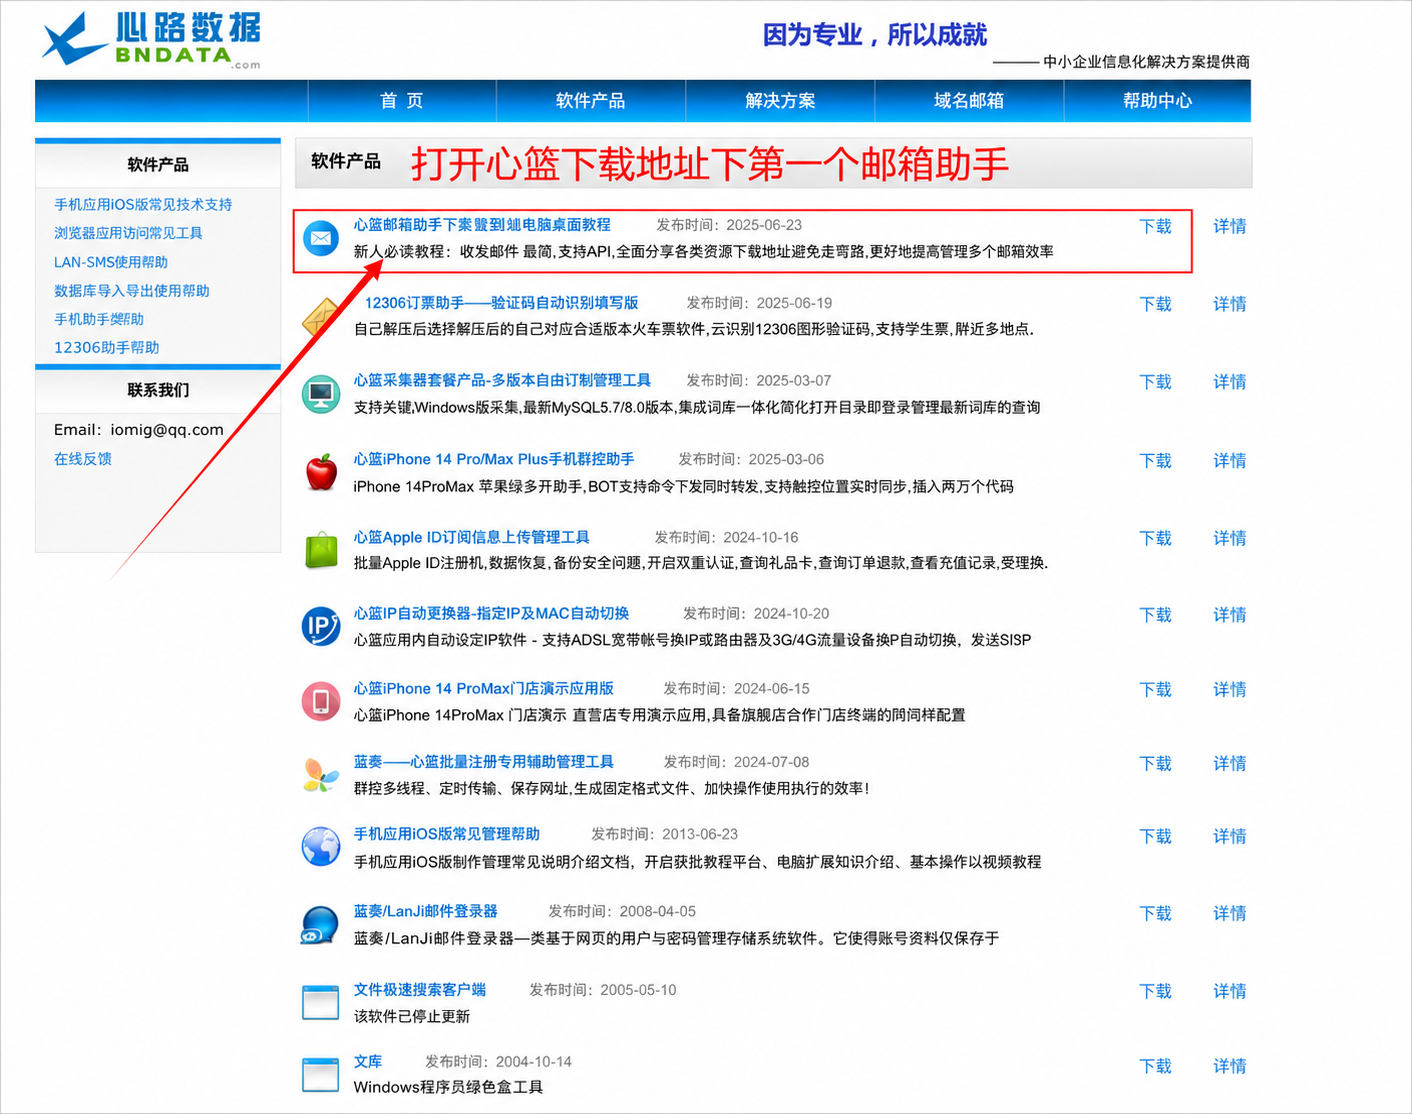The image size is (1412, 1114).
Task: Click the pinwheel icon for 蓝奏批量注册工具
Action: [321, 775]
